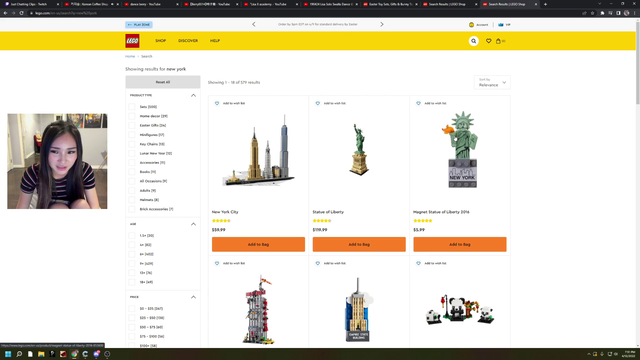
Task: Open the HELP menu
Action: click(x=215, y=41)
